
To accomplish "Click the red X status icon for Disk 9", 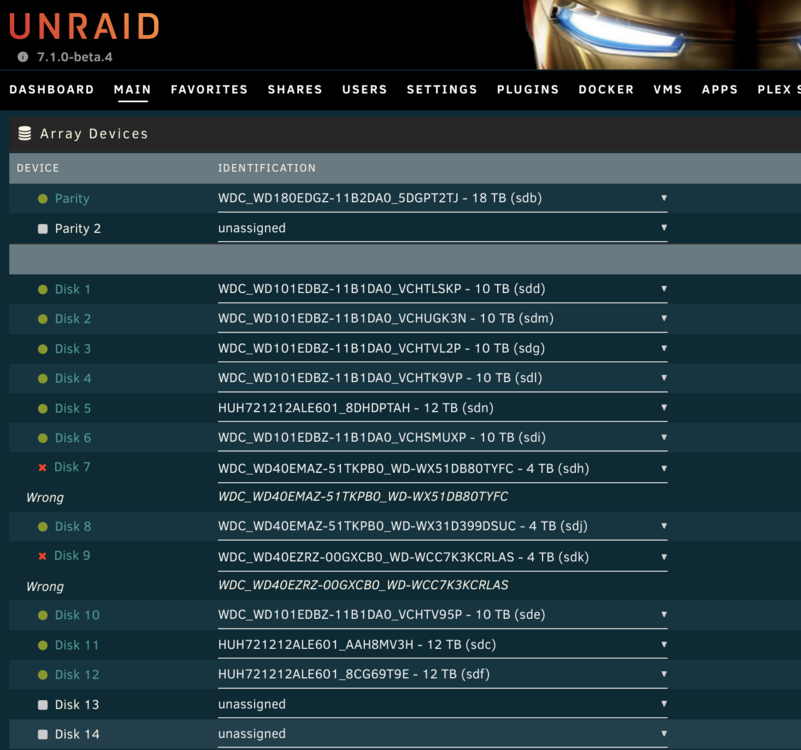I will pos(42,556).
